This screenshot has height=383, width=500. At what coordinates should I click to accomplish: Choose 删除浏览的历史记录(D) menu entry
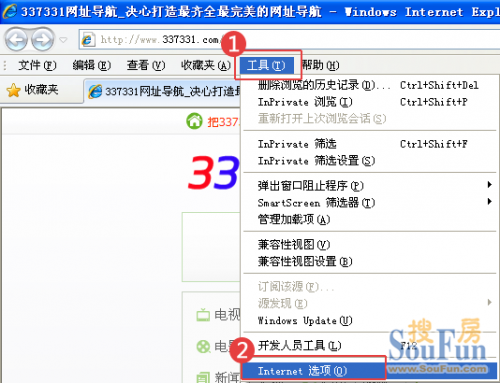pyautogui.click(x=370, y=85)
